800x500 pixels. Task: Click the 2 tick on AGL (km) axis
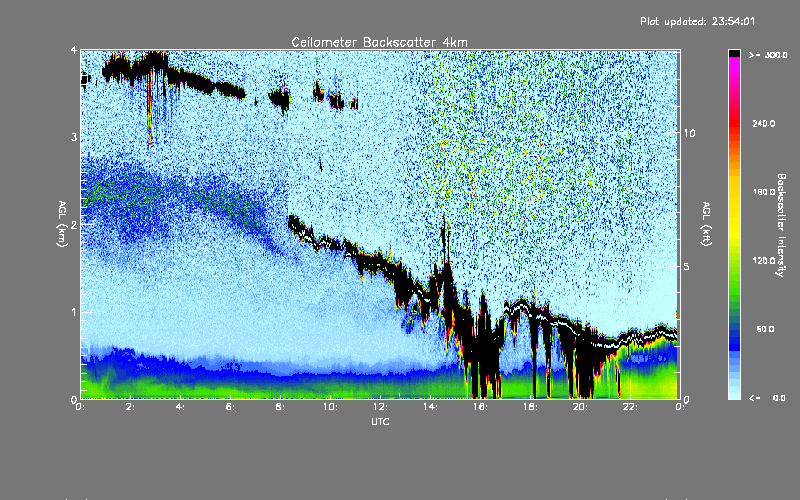(74, 224)
